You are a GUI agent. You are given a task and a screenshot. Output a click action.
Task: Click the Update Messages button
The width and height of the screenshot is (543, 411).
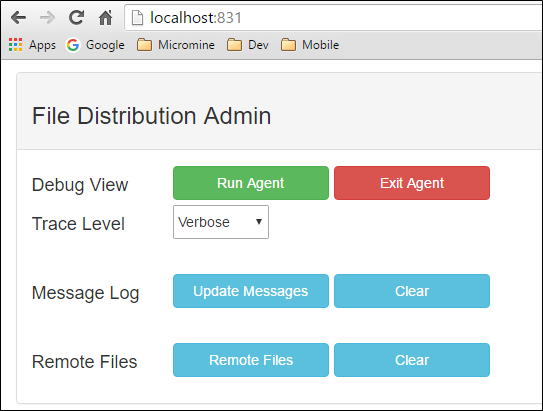point(251,291)
